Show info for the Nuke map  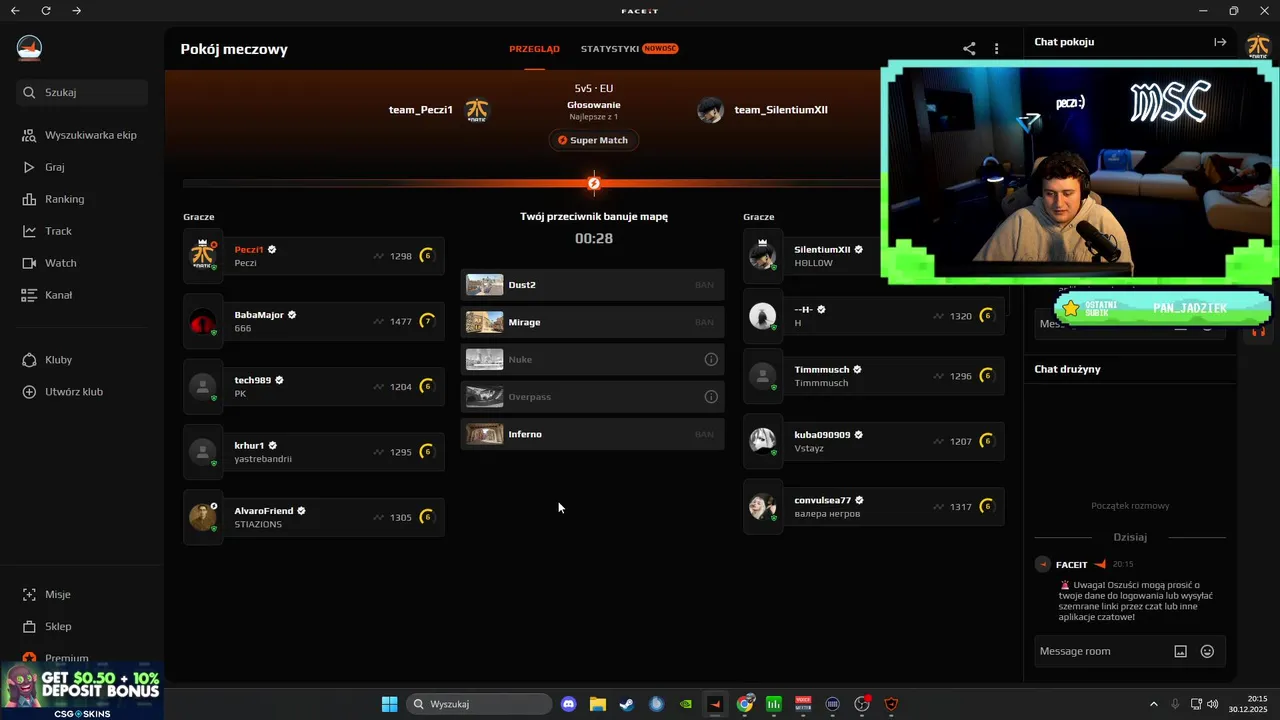tap(711, 359)
